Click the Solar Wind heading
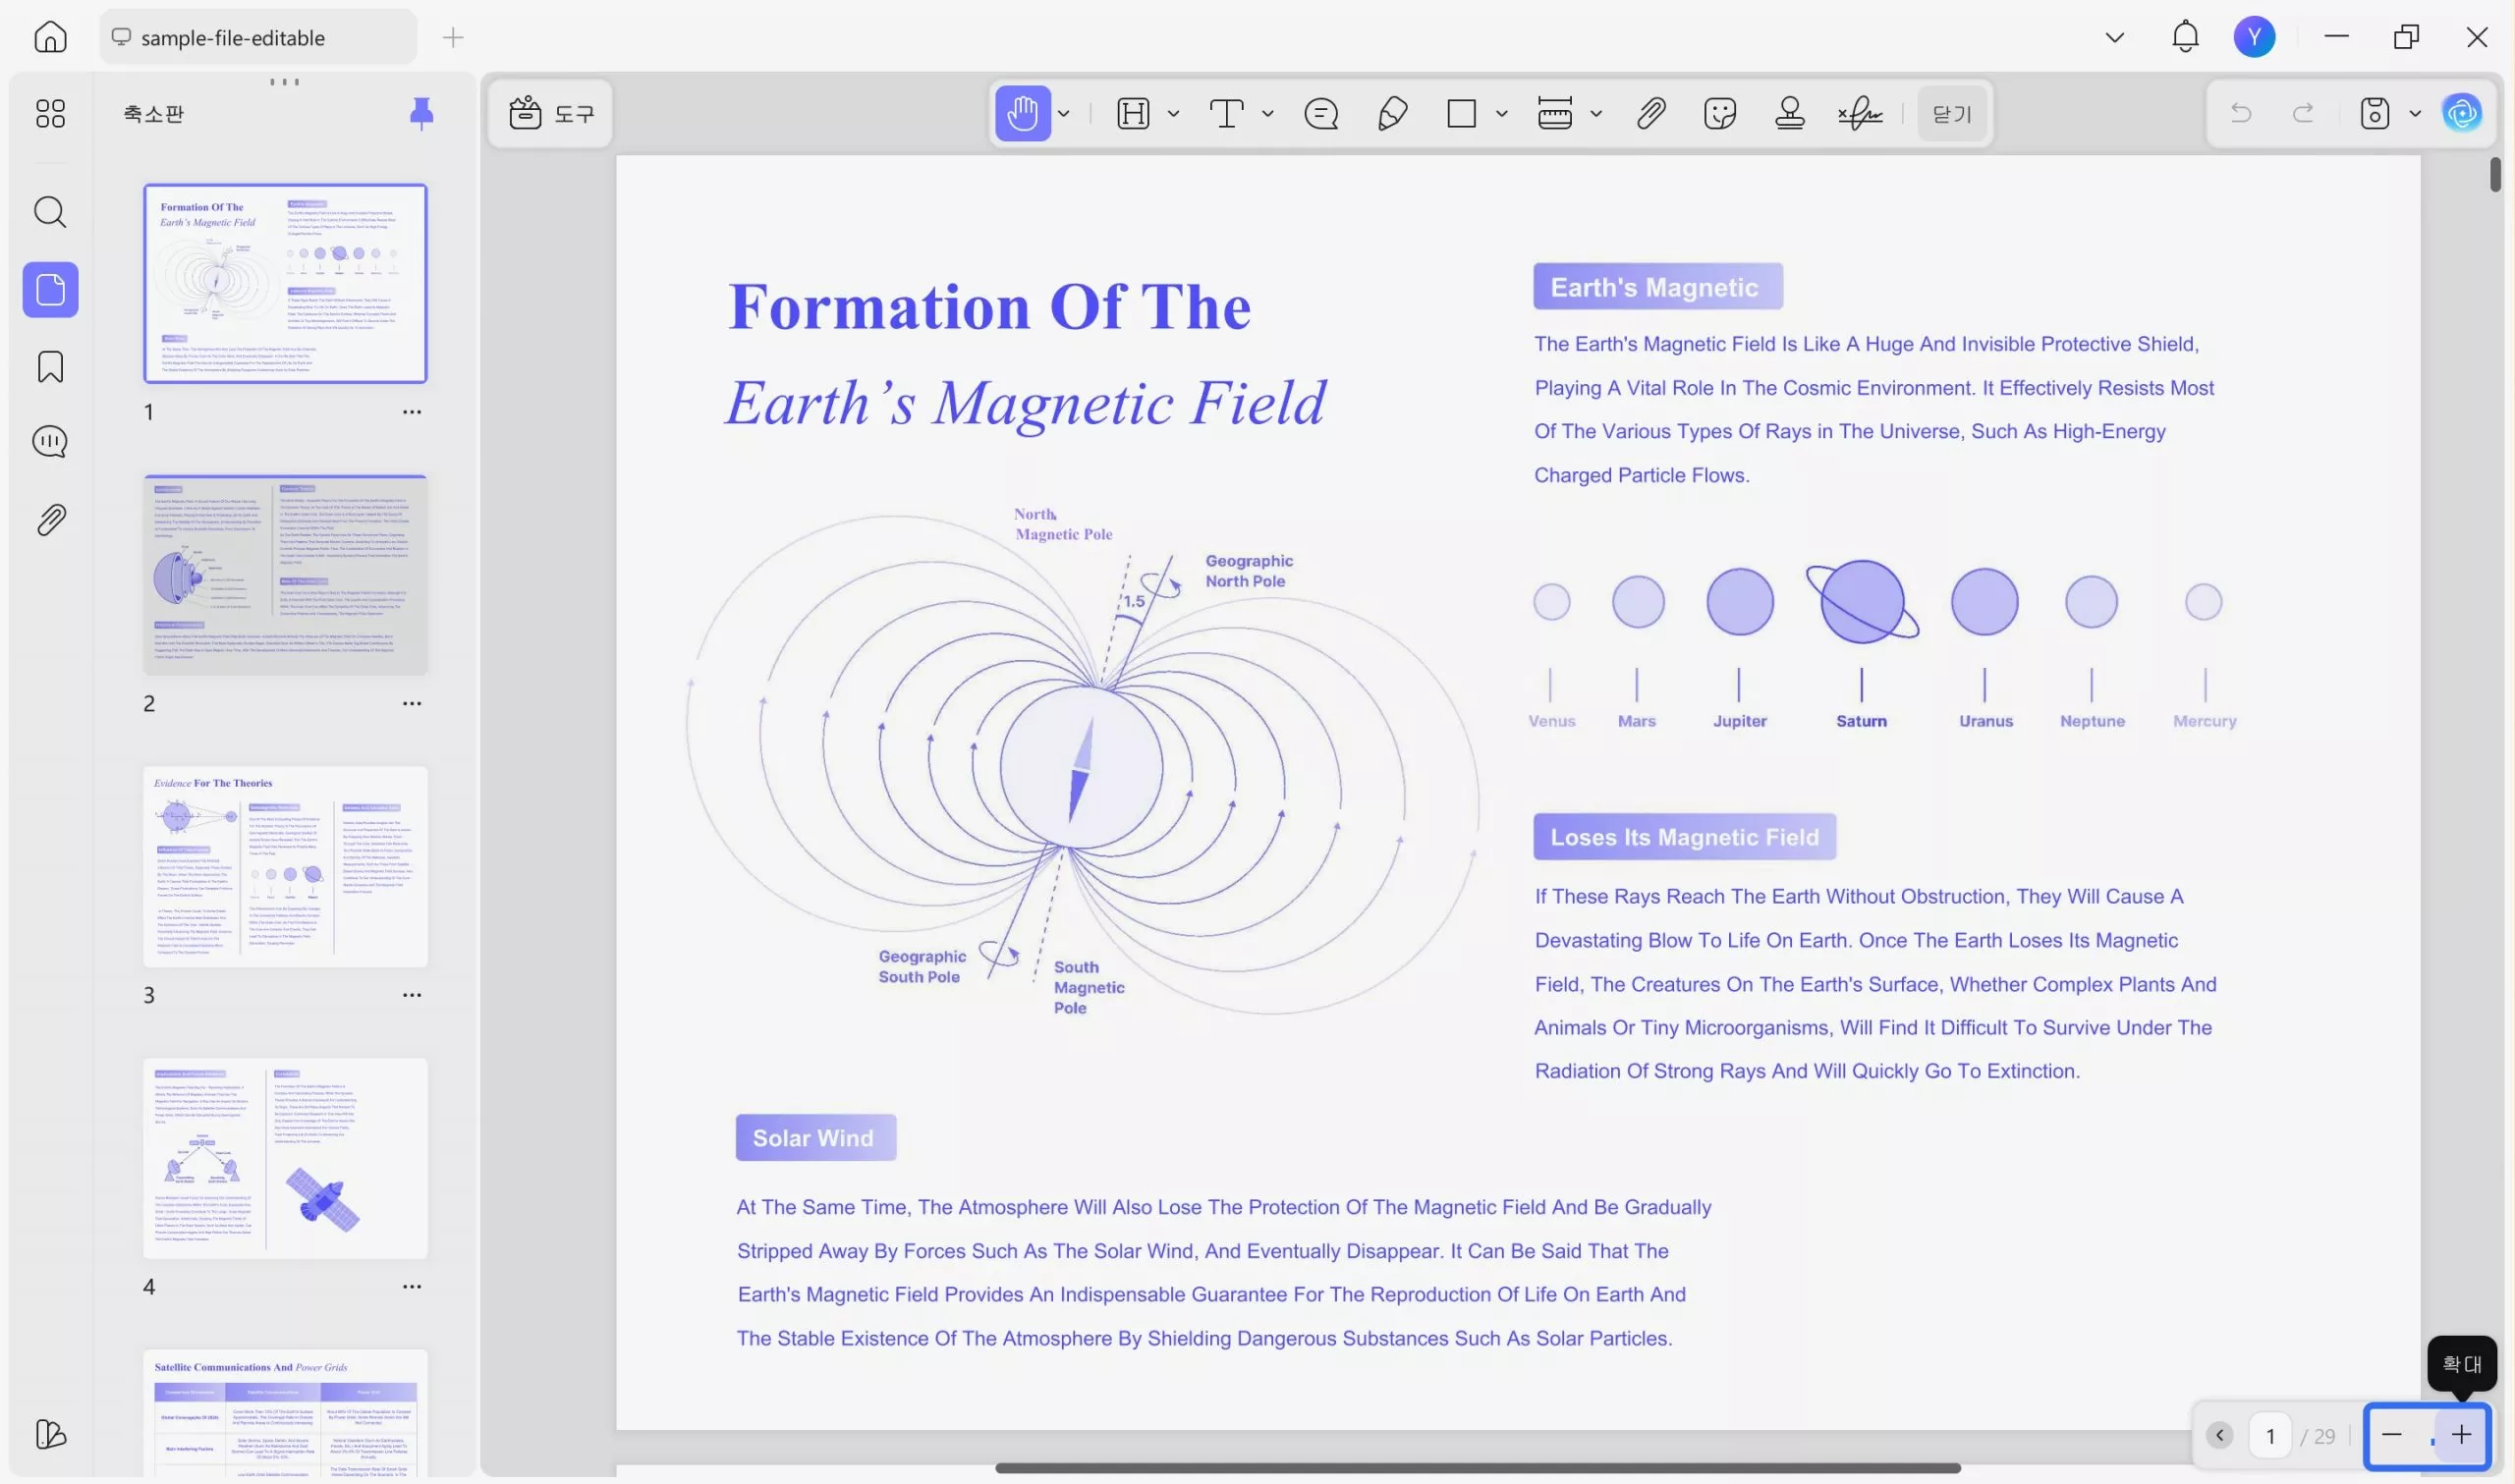 (815, 1138)
